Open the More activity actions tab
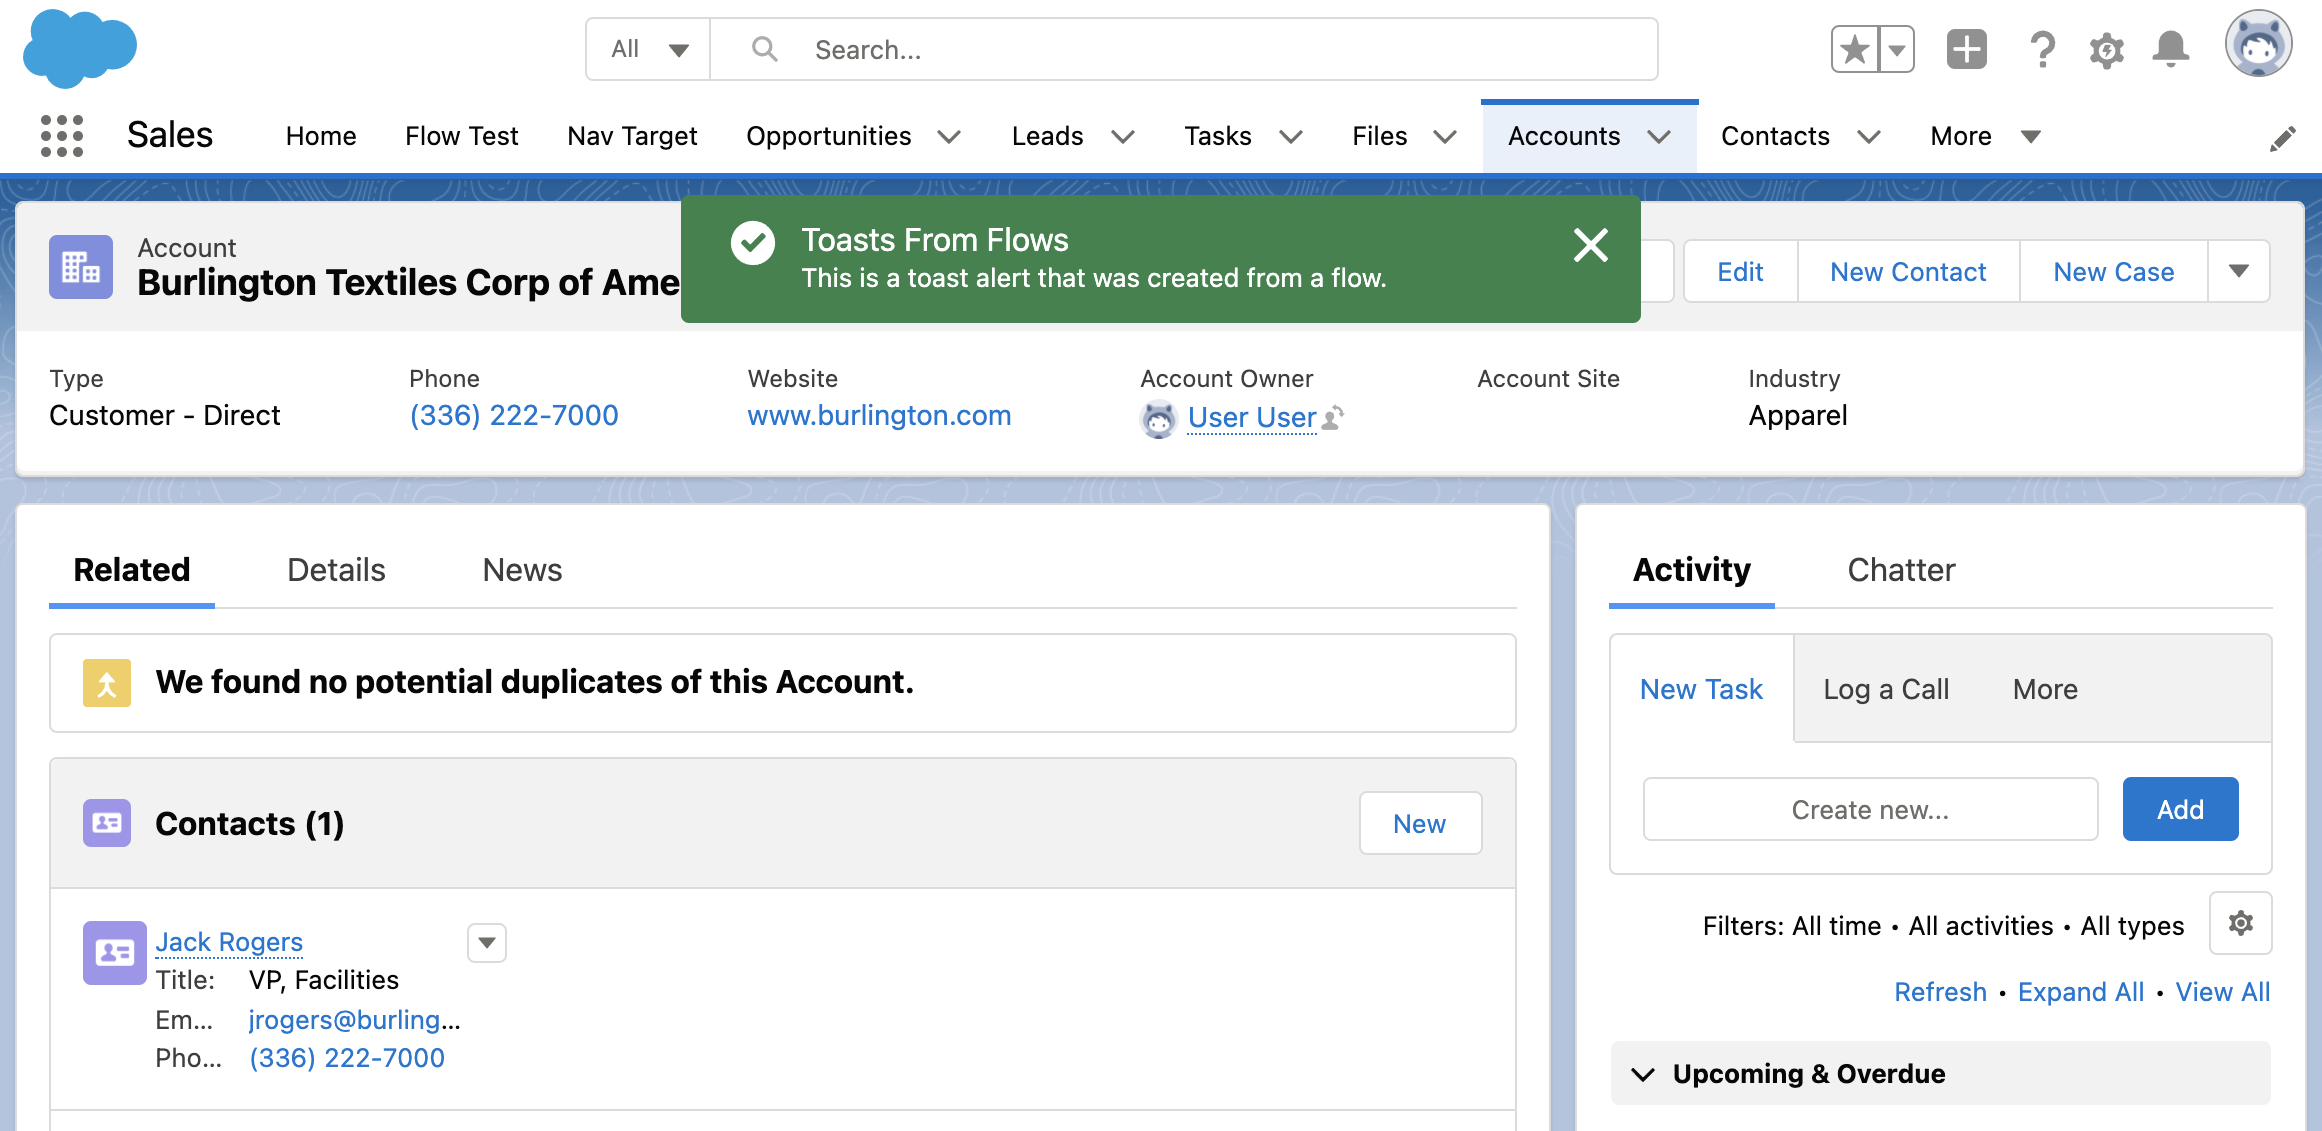 [x=2045, y=689]
